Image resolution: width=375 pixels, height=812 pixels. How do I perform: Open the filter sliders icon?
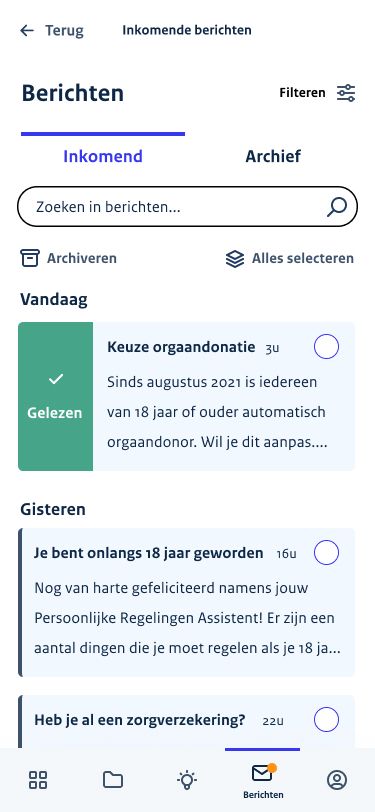(x=346, y=93)
